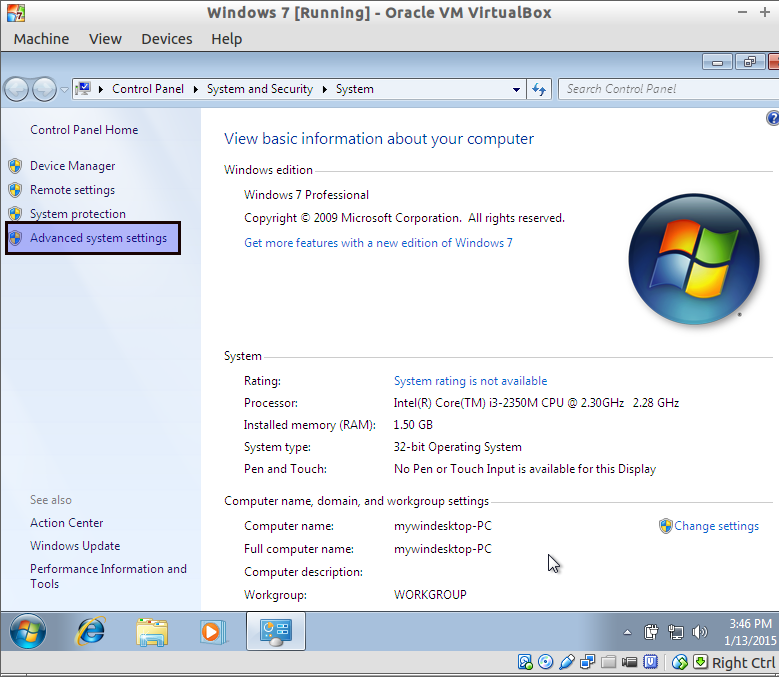The image size is (779, 677).
Task: Click the shield icon beside Remote settings
Action: coord(15,190)
